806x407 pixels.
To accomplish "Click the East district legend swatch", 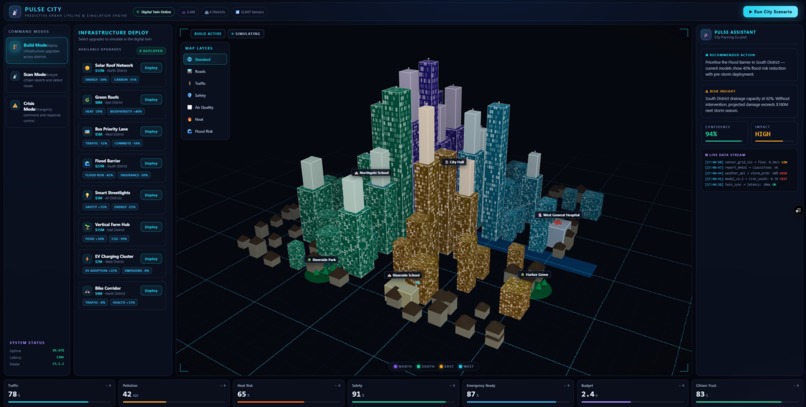I will click(441, 366).
